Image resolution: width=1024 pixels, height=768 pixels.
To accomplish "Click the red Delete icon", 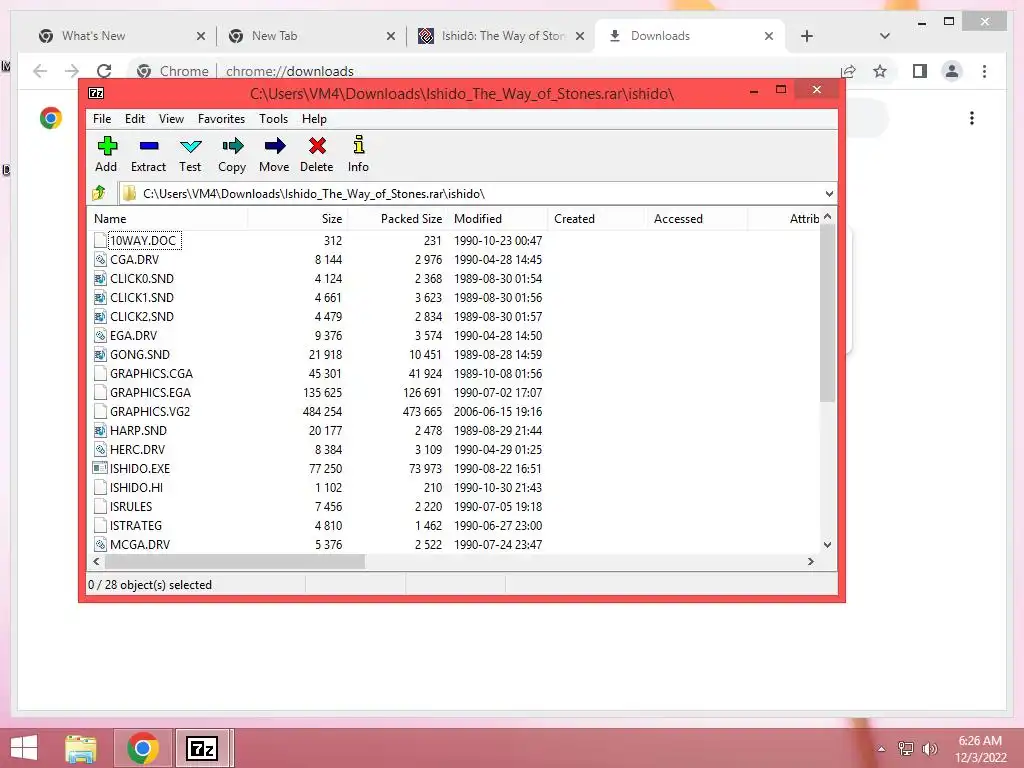I will coord(317,146).
